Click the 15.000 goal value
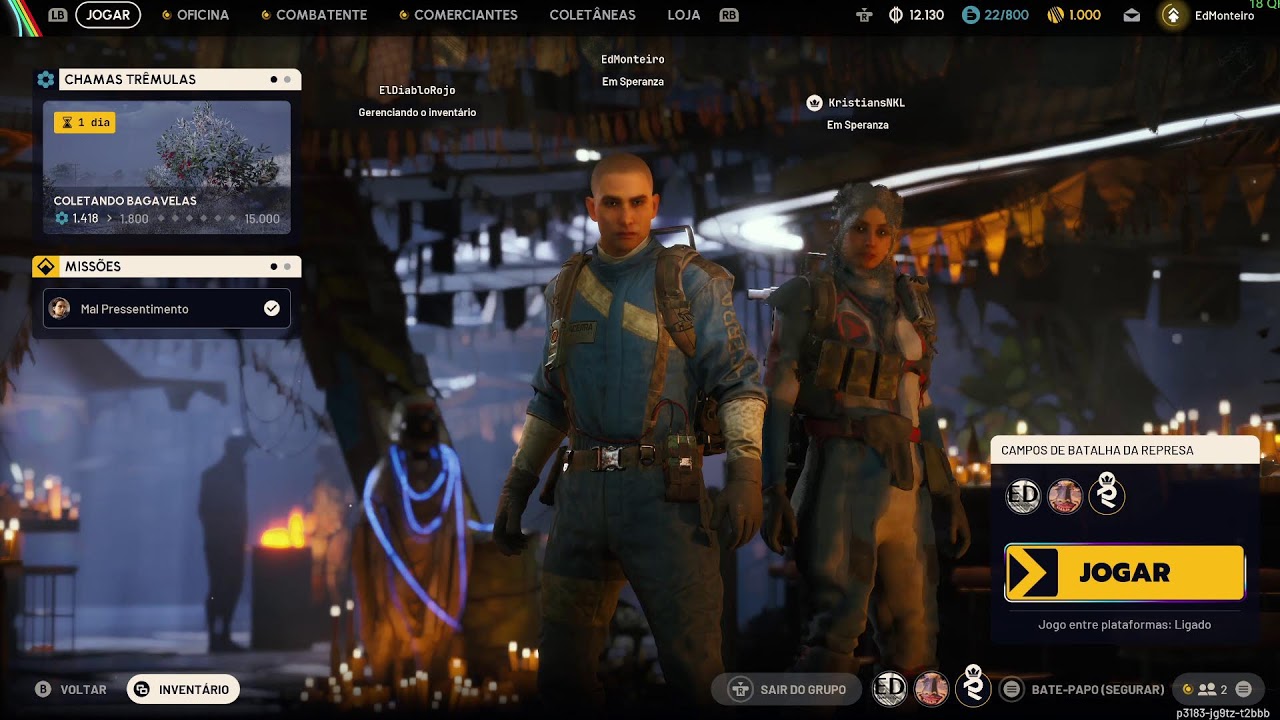 tap(262, 218)
